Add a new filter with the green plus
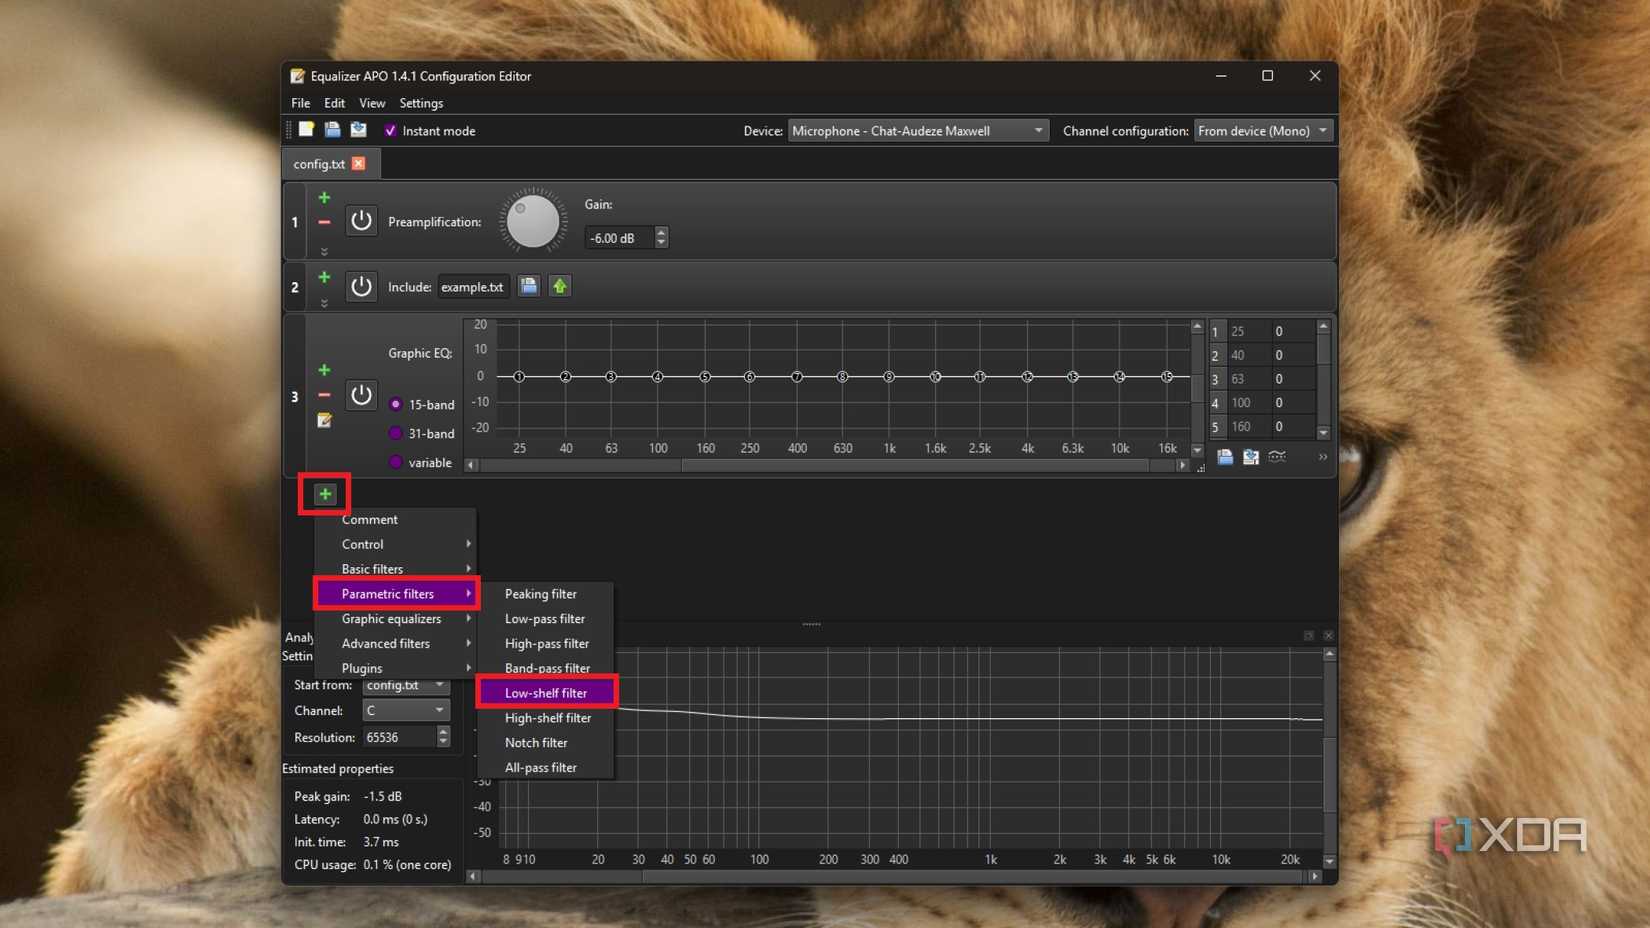This screenshot has height=928, width=1650. [x=324, y=493]
